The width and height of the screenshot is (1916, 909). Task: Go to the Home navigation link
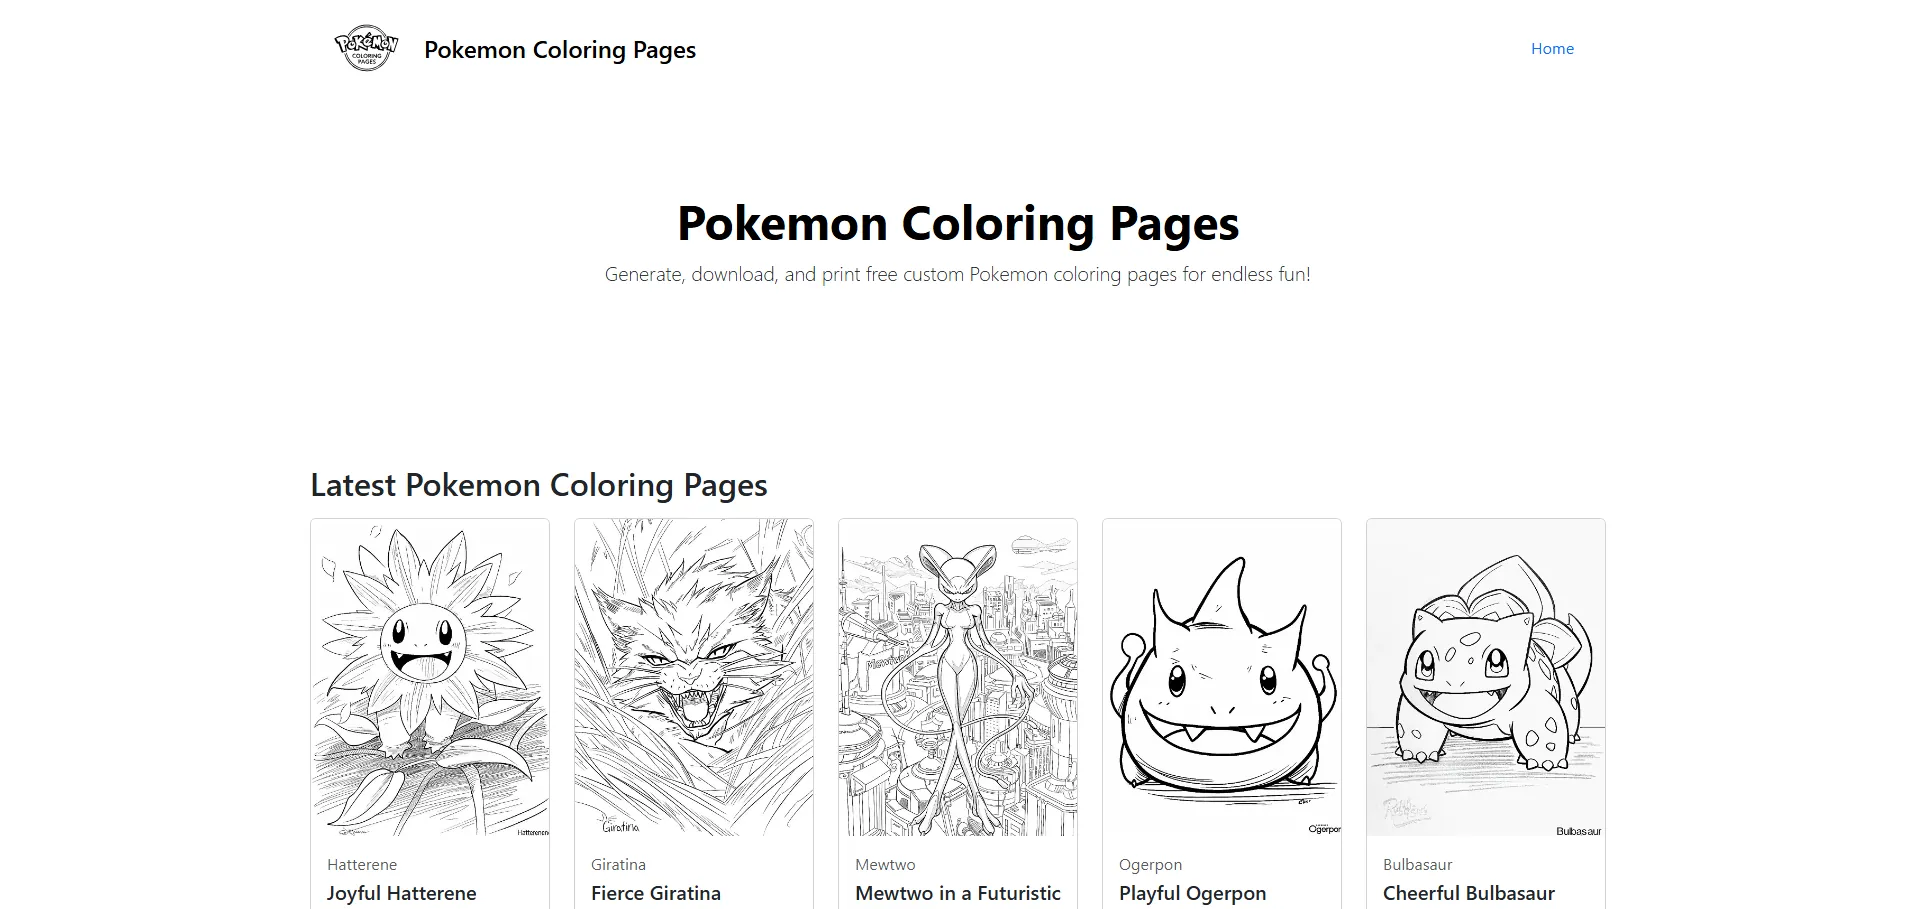coord(1551,49)
